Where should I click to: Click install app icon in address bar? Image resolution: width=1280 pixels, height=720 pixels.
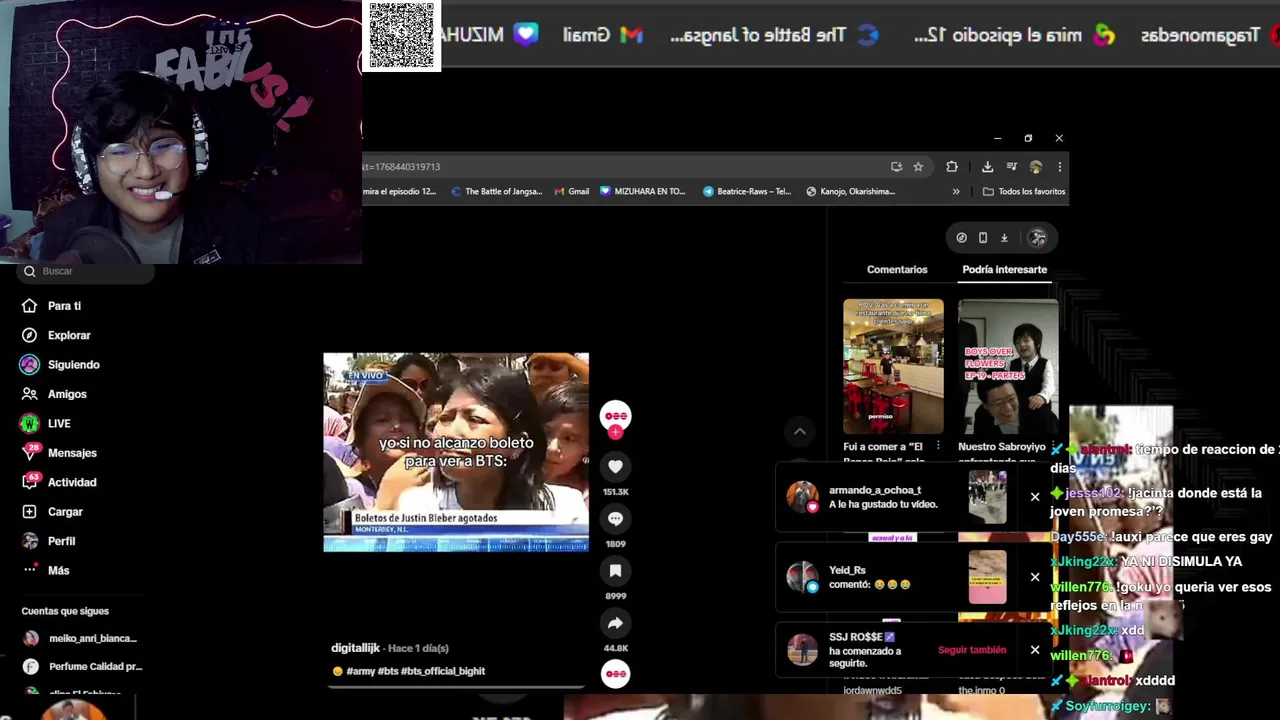tap(896, 167)
